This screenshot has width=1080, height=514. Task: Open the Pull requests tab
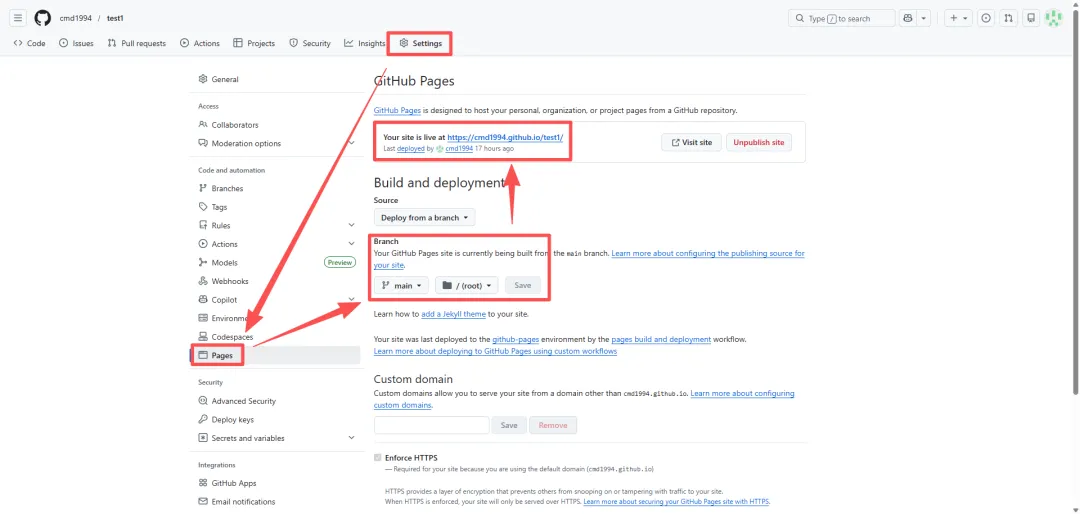136,43
